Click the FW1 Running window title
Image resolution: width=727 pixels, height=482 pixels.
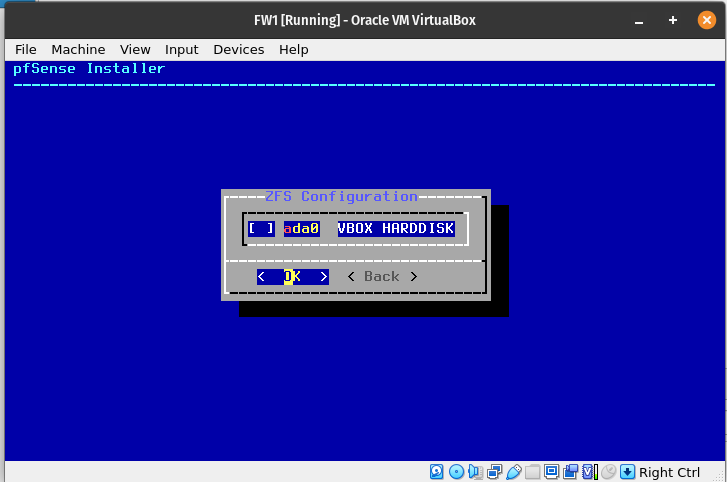point(365,20)
